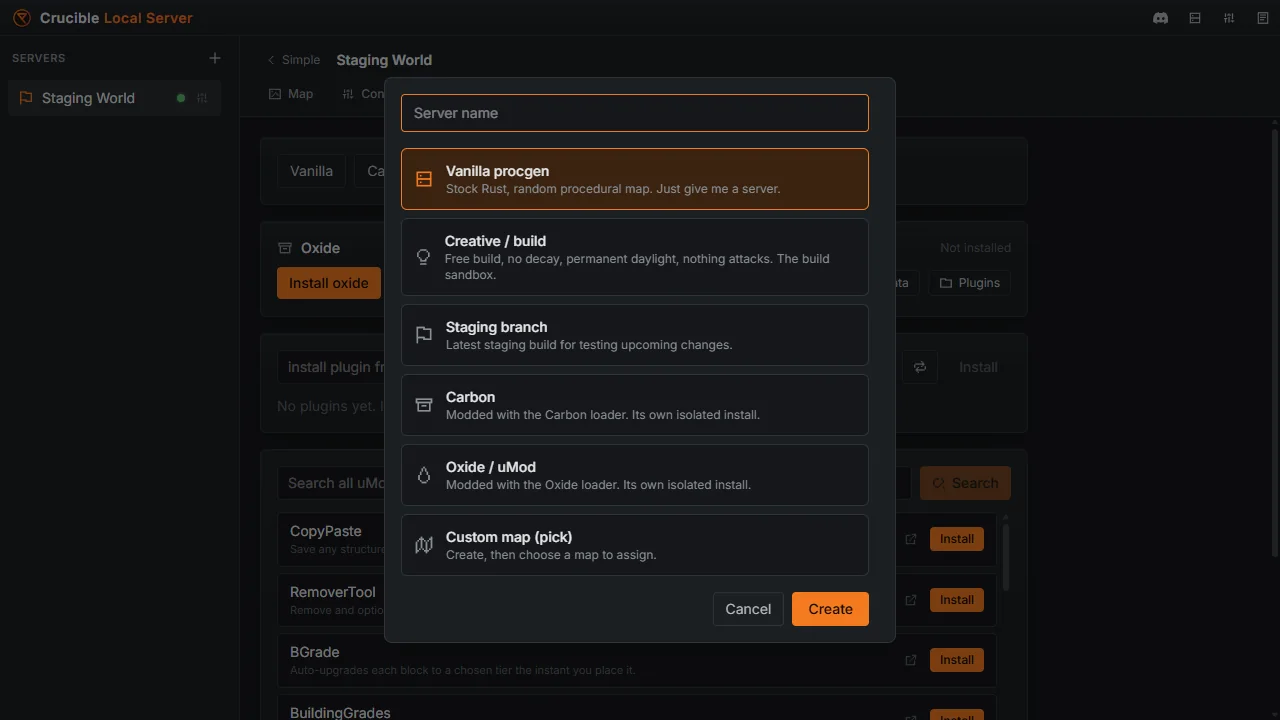The image size is (1280, 720).
Task: Click the Crucible logo icon
Action: tap(22, 18)
